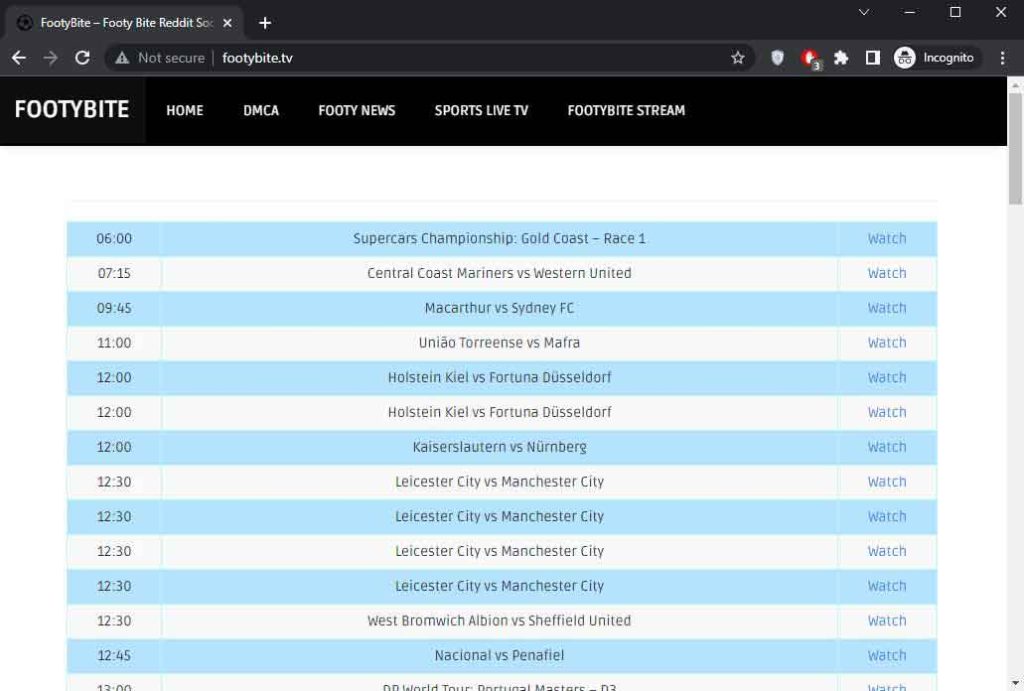
Task: Open Chrome's three-dot menu
Action: pyautogui.click(x=1002, y=58)
